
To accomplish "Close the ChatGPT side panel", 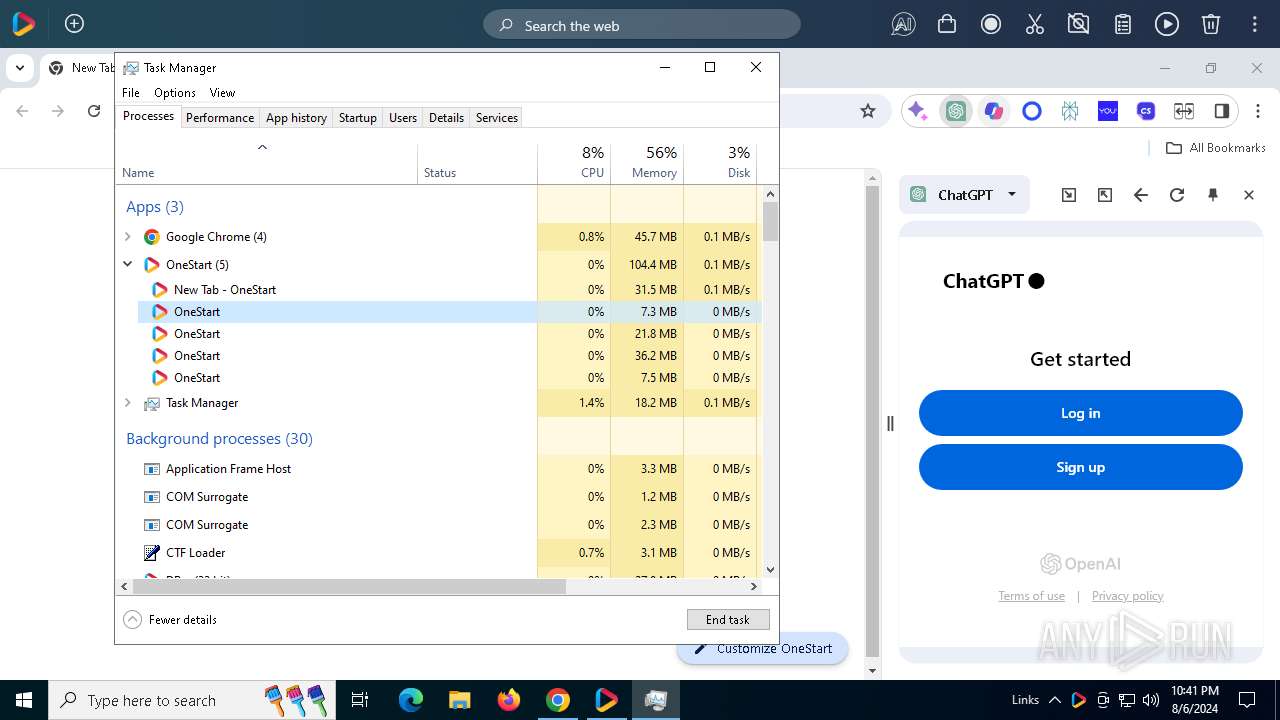I will (1249, 195).
